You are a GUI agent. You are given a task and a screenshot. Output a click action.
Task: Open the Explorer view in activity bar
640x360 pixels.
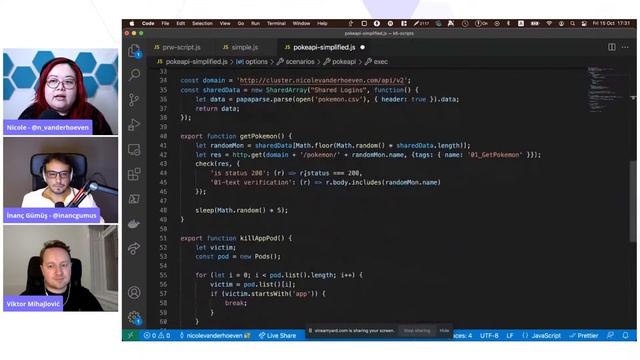point(134,51)
